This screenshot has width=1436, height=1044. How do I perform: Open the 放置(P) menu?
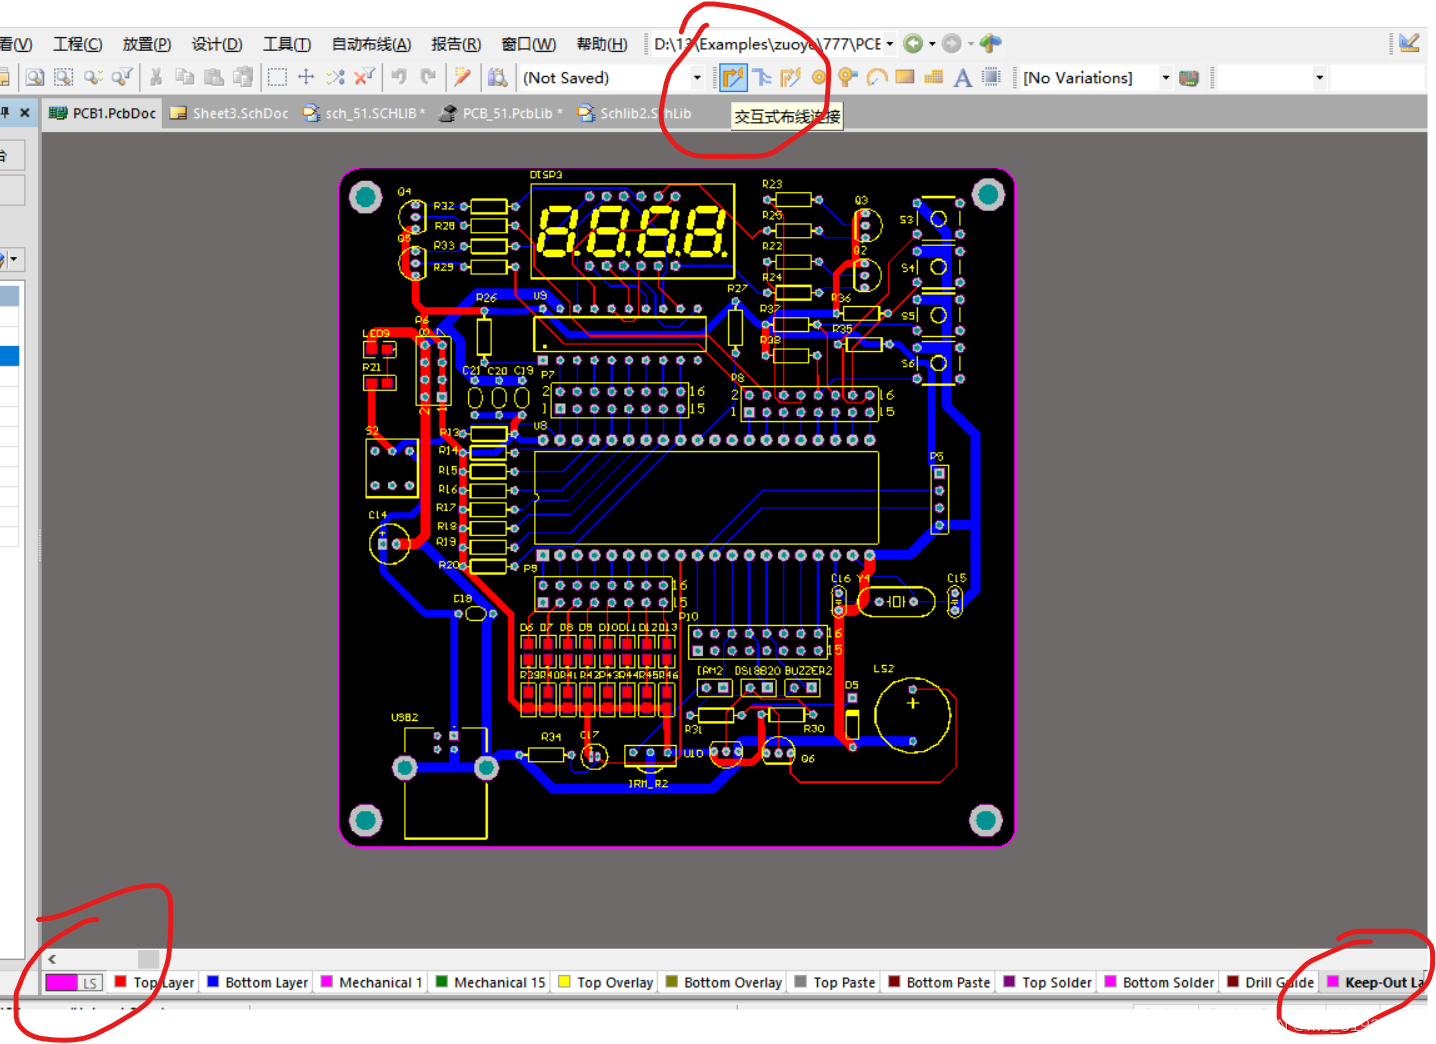(x=146, y=44)
